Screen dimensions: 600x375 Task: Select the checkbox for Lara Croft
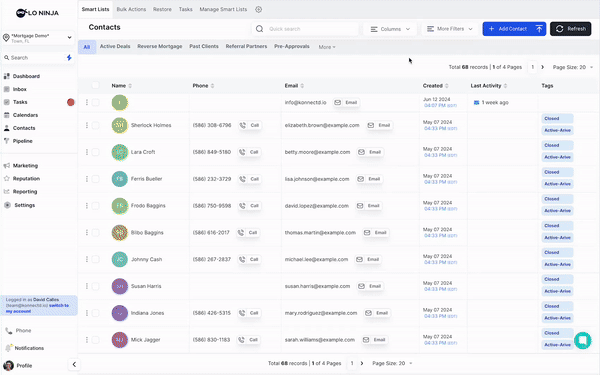tap(95, 152)
